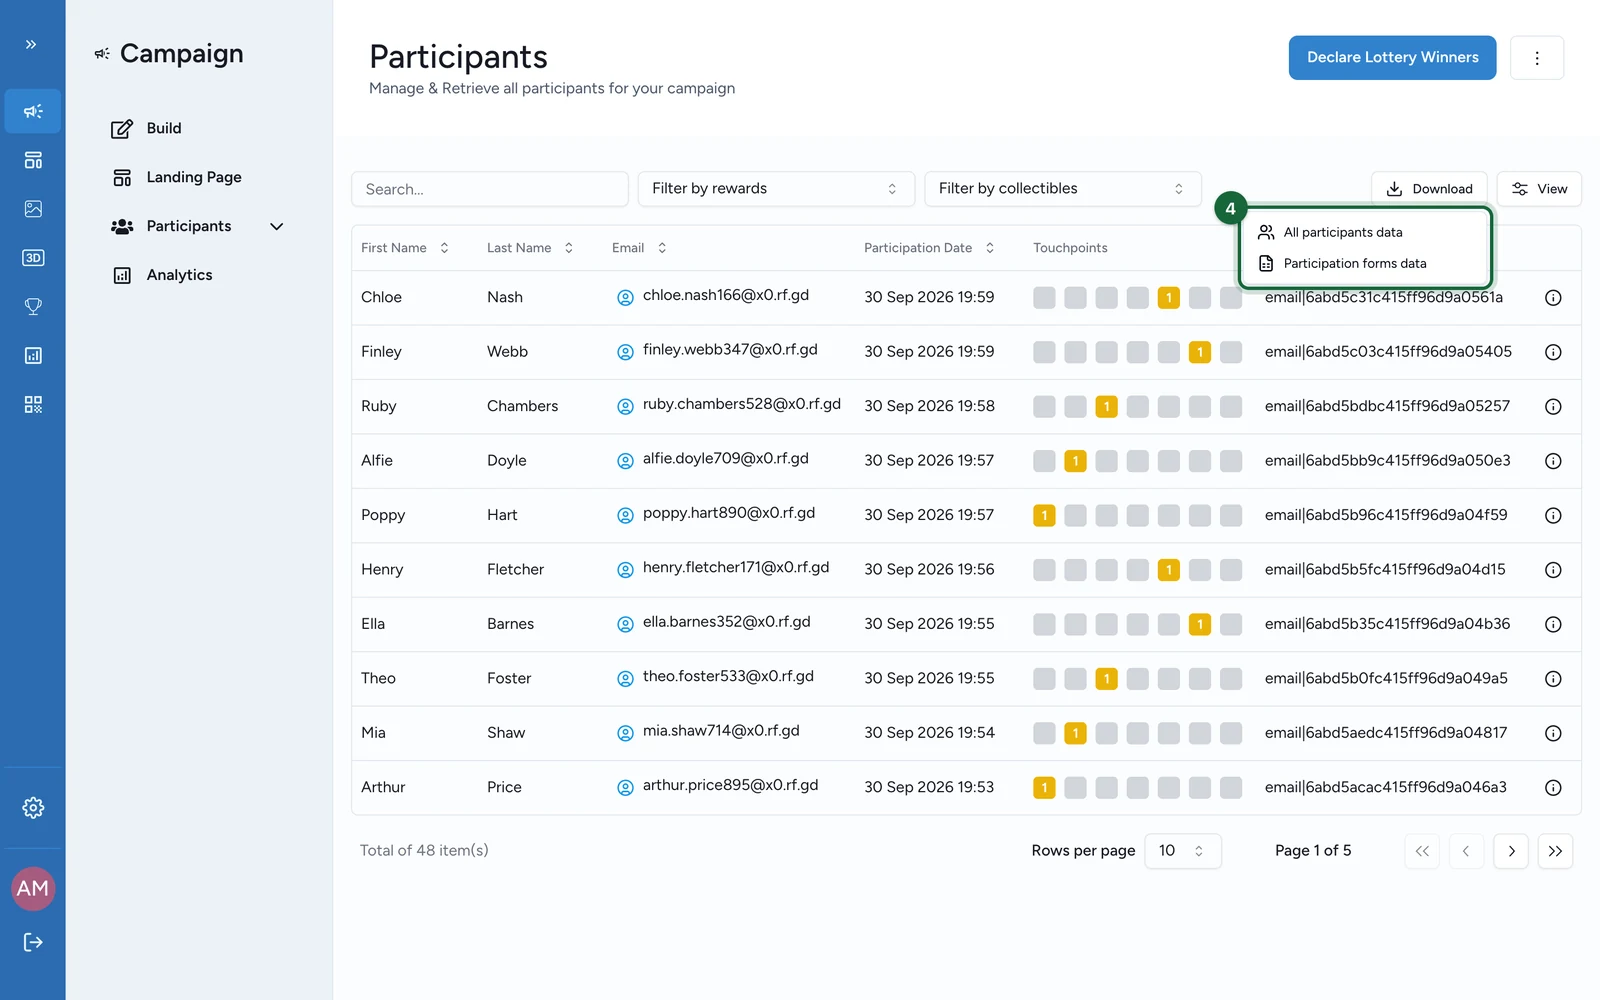Viewport: 1600px width, 1000px height.
Task: Open the View options button
Action: 1539,189
